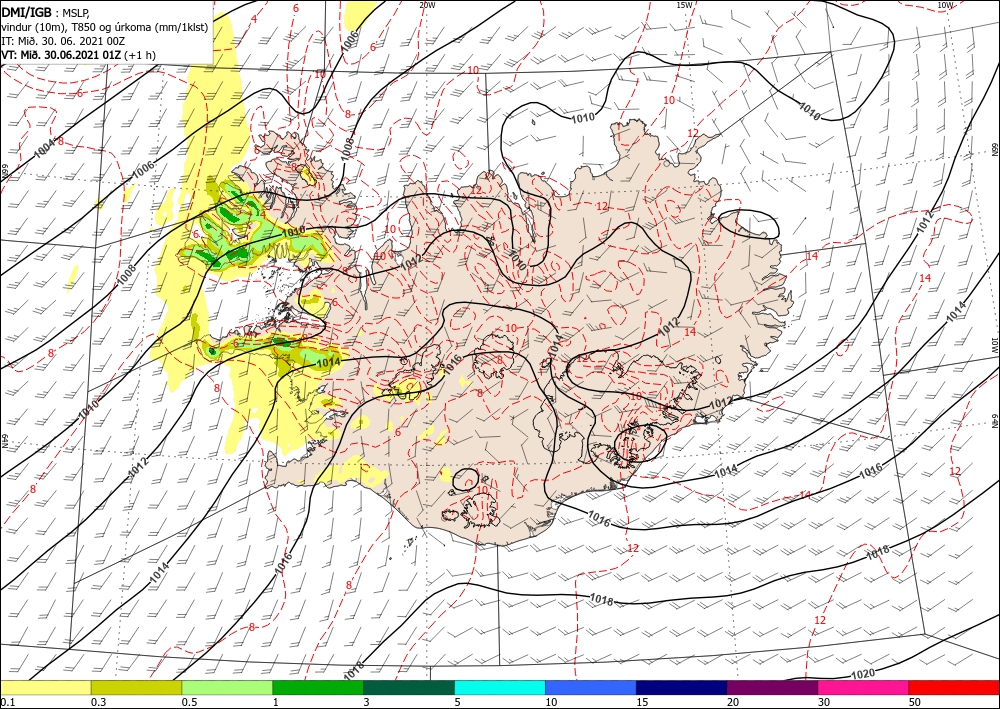Click the navy 15–20 precipitation legend swatch
This screenshot has width=1000, height=709.
(x=682, y=687)
